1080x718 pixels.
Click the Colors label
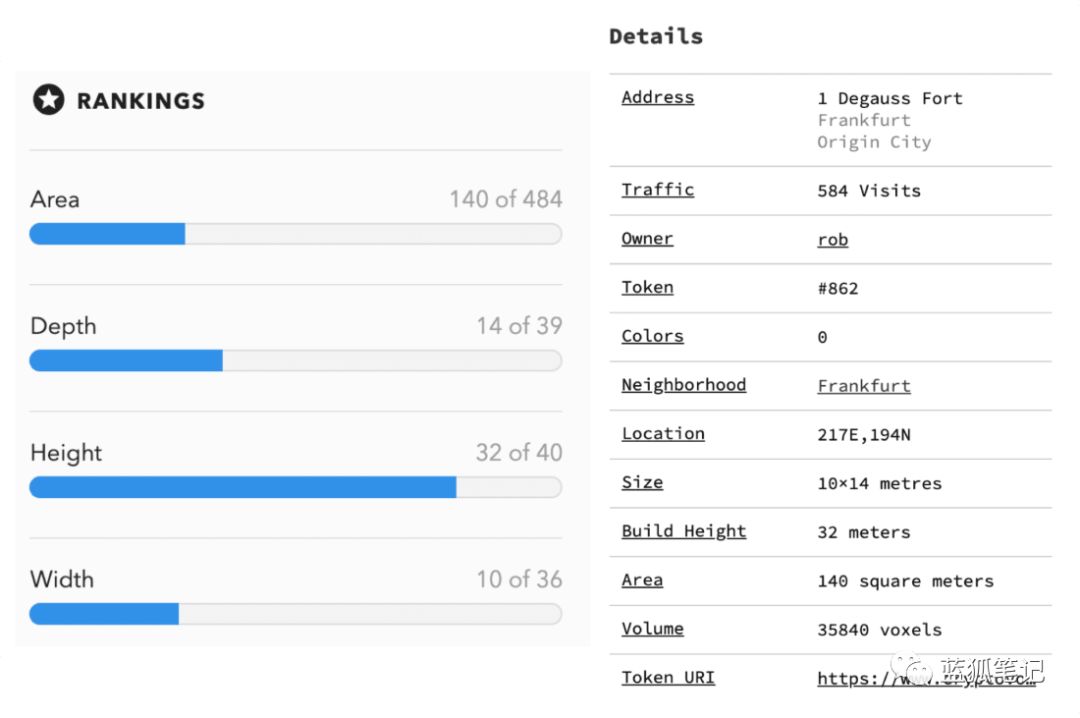coord(652,336)
